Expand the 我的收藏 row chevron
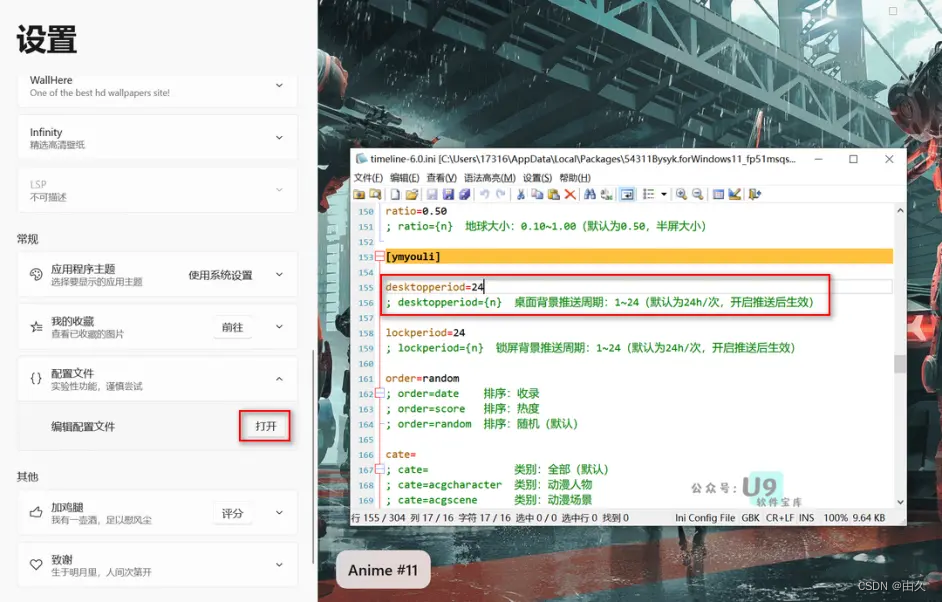 click(x=279, y=327)
